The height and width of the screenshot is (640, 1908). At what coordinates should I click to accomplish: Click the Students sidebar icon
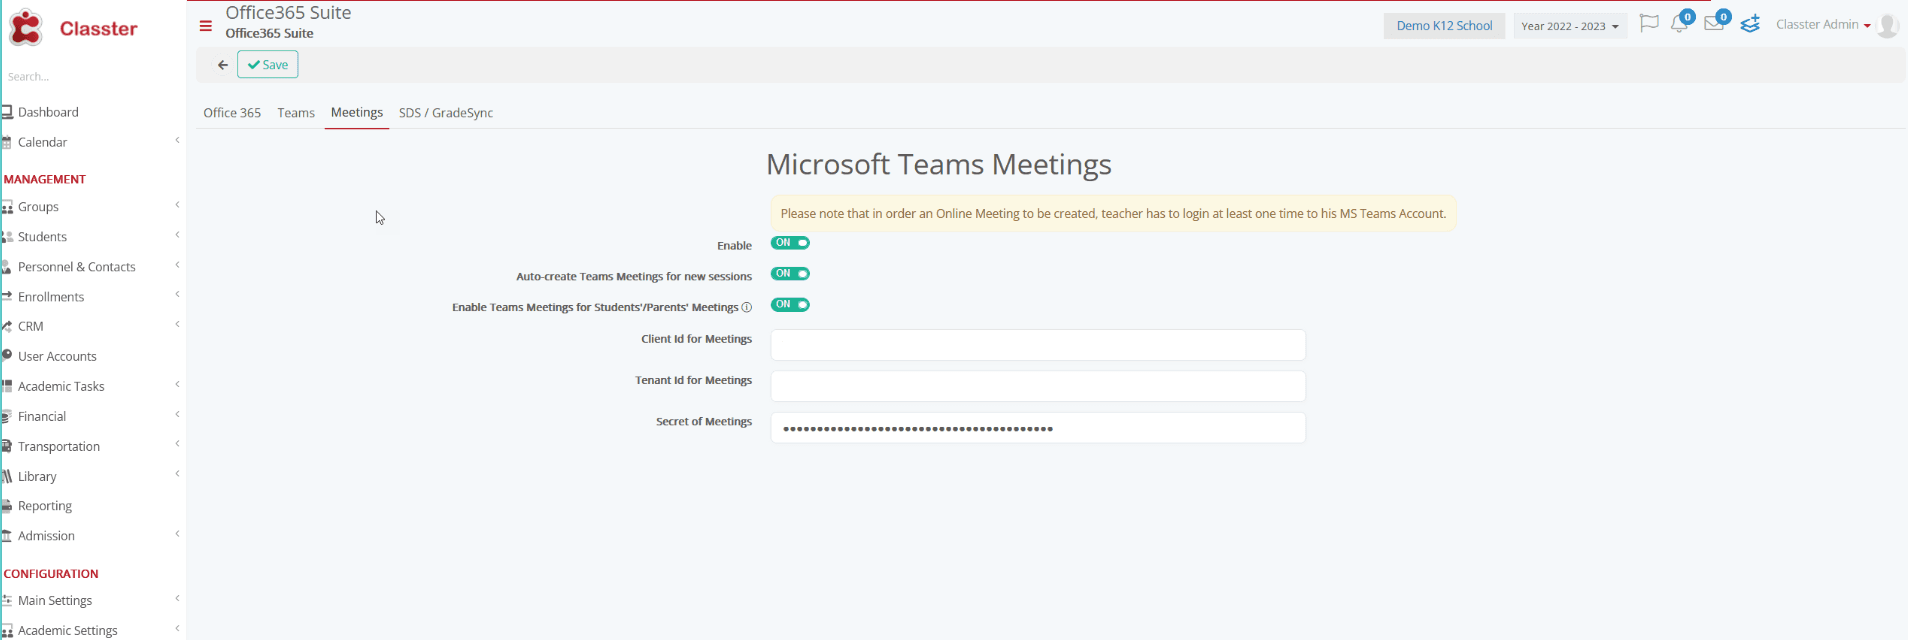pos(7,237)
